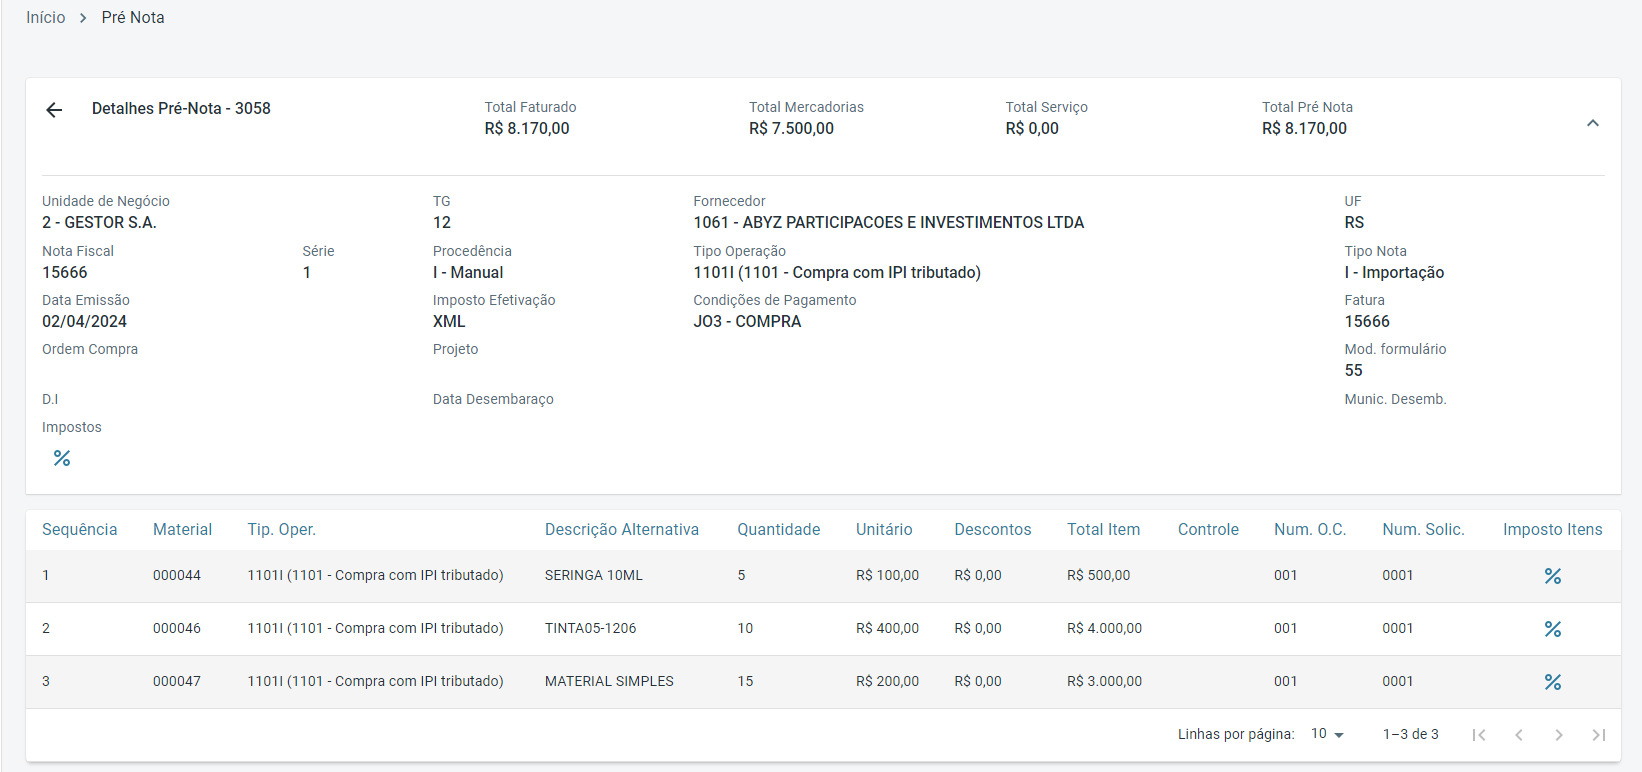Click the Pré Nota breadcrumb item

coord(133,18)
